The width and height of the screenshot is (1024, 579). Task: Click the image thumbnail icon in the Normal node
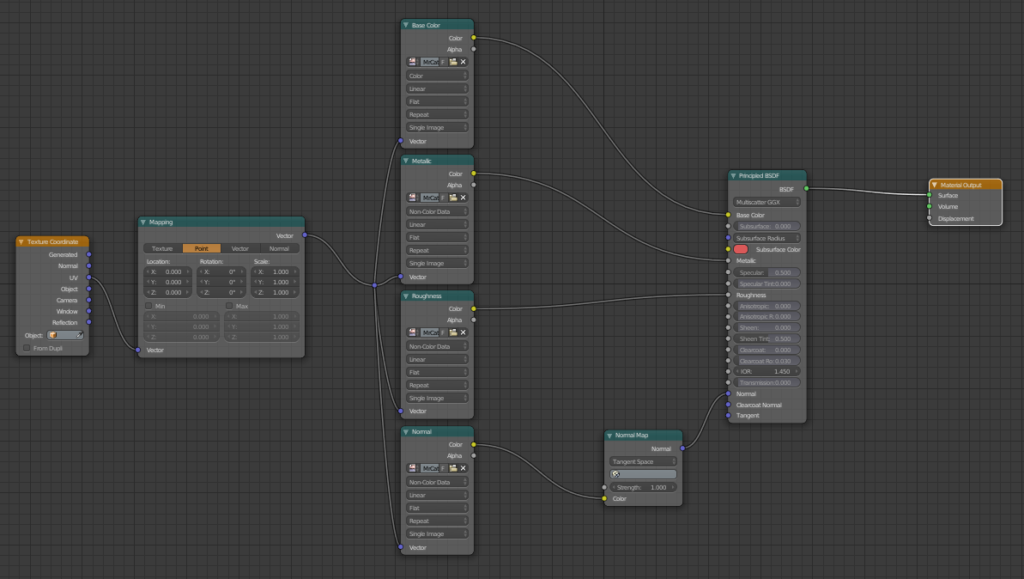click(412, 467)
